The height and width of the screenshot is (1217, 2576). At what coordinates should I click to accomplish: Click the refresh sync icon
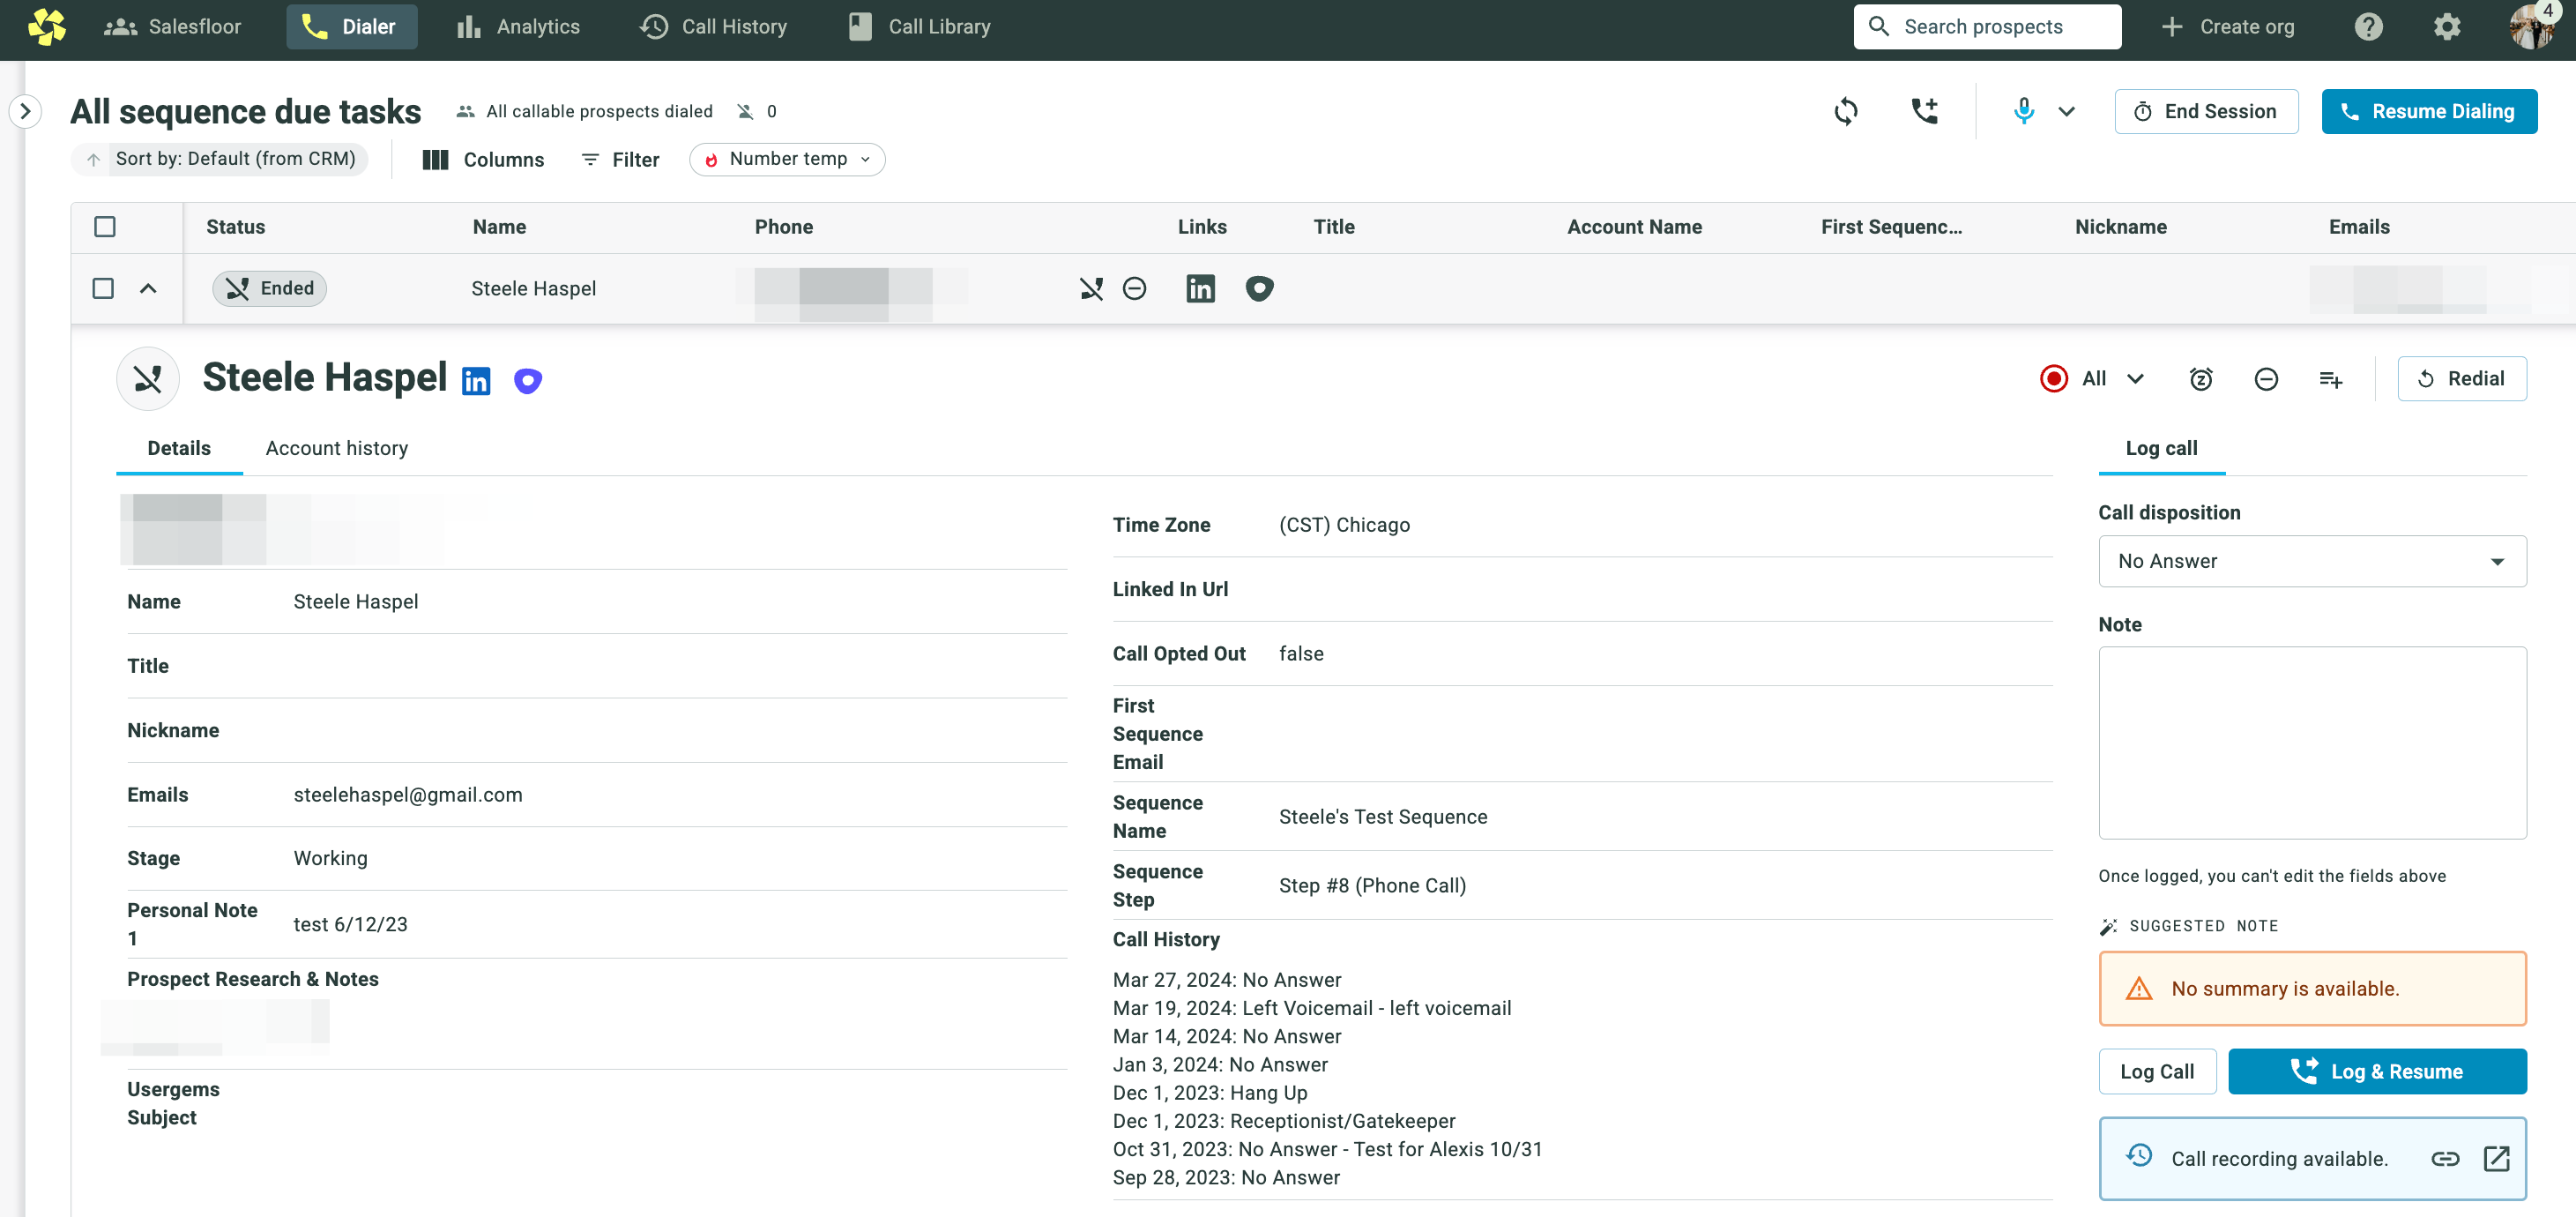1846,111
